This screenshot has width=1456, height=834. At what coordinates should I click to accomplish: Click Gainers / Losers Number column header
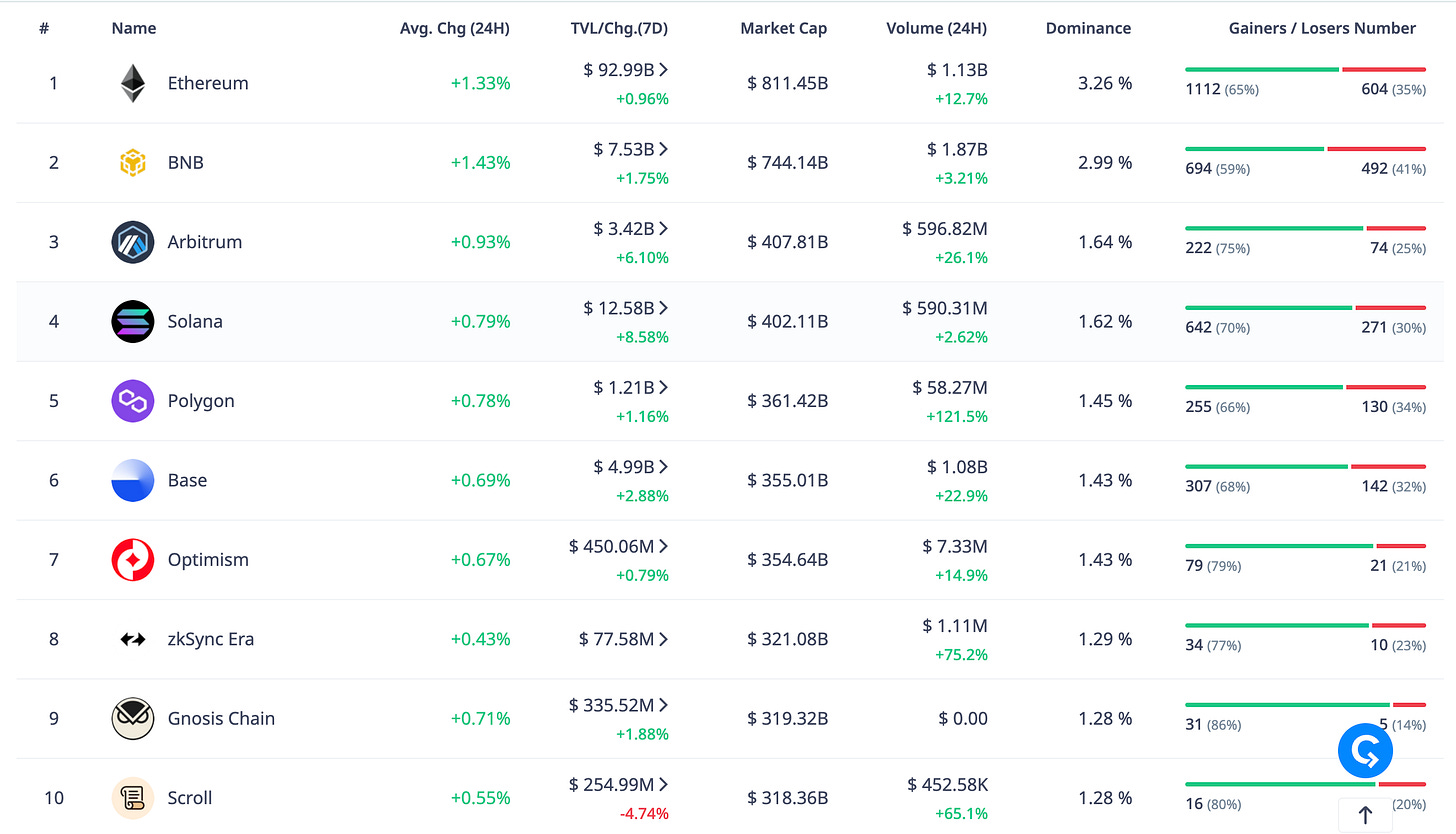[1322, 28]
